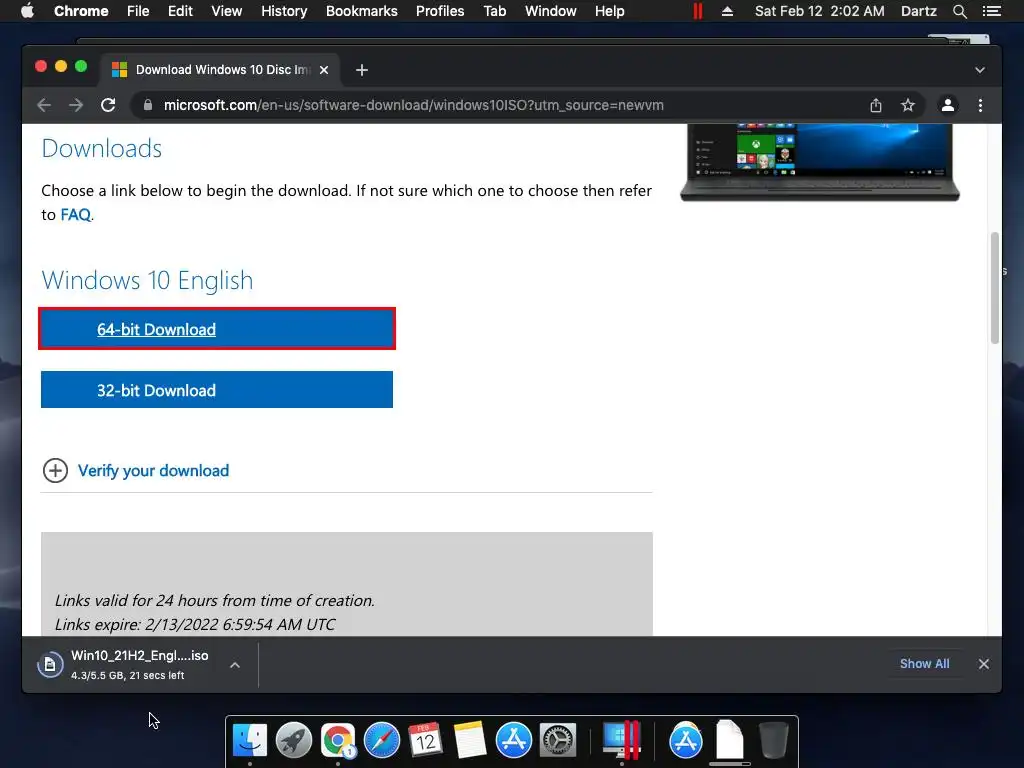Close the downloads bar
This screenshot has width=1024, height=768.
pyautogui.click(x=984, y=664)
